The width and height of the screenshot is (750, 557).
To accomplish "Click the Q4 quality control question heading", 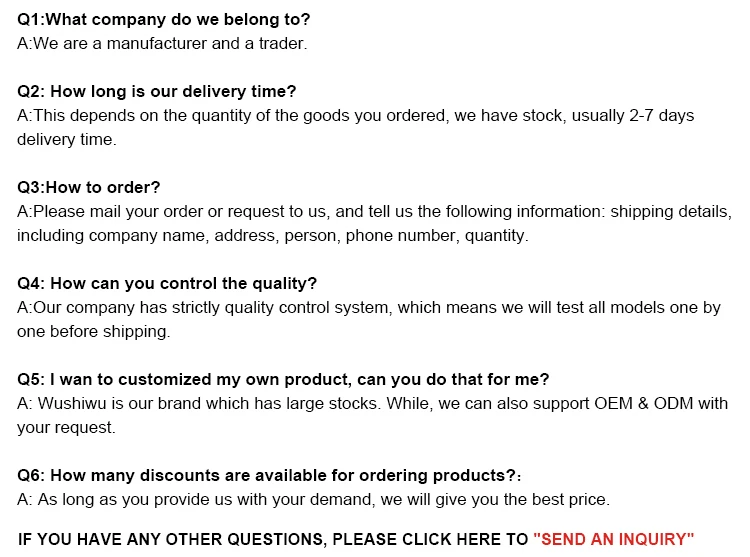I will coord(167,284).
